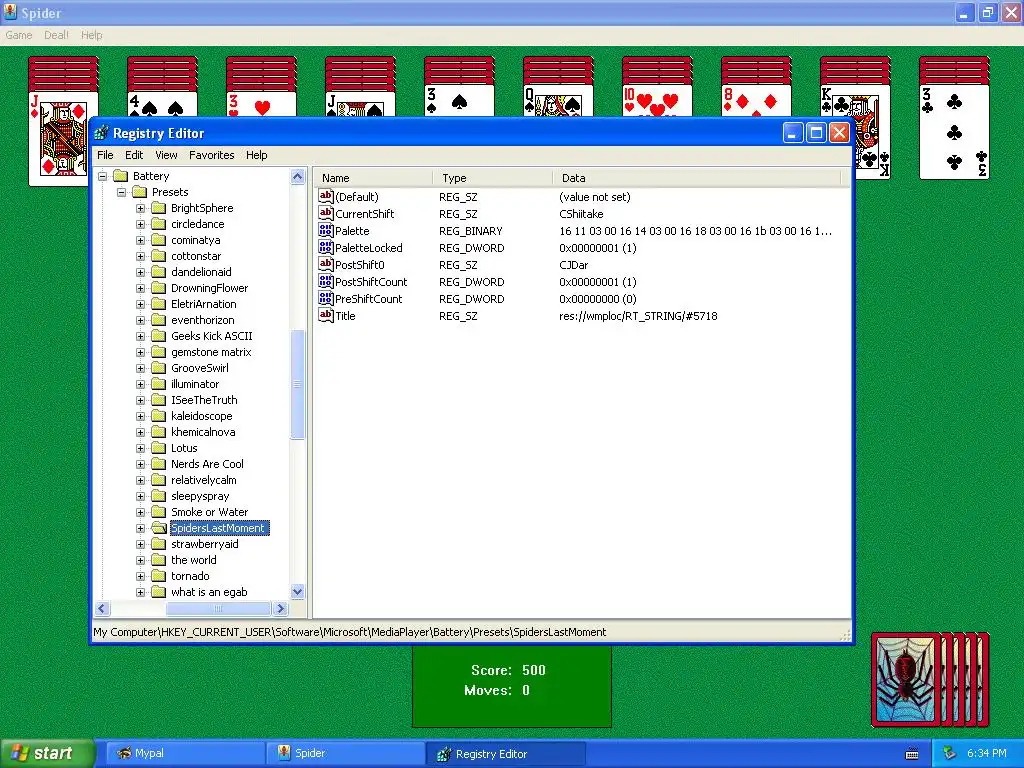Expand the Geeks Kick ASCII key
1024x768 pixels.
click(x=140, y=336)
